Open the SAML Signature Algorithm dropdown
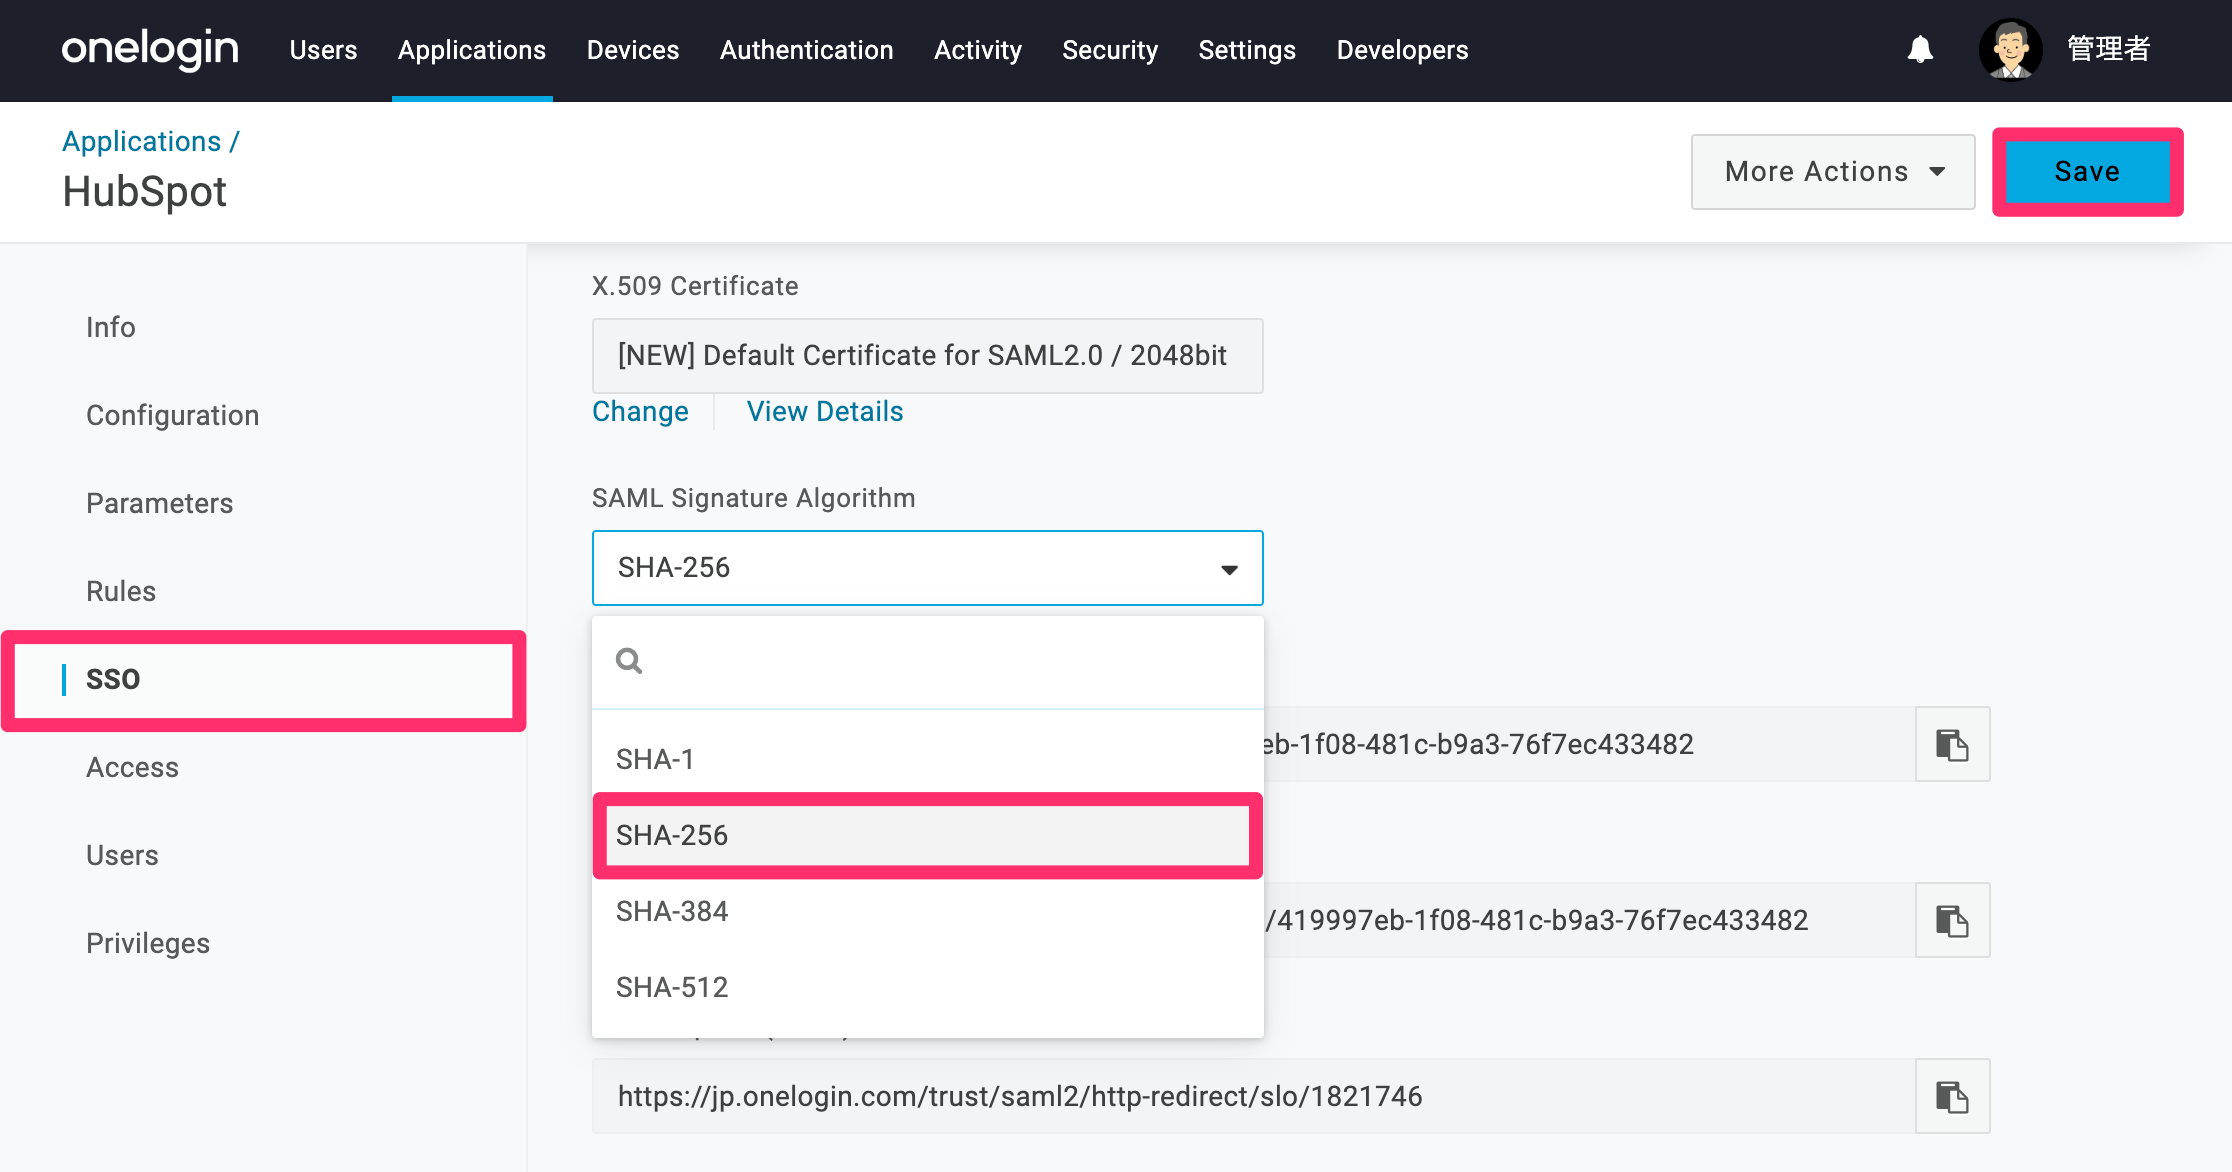2232x1172 pixels. click(x=928, y=568)
